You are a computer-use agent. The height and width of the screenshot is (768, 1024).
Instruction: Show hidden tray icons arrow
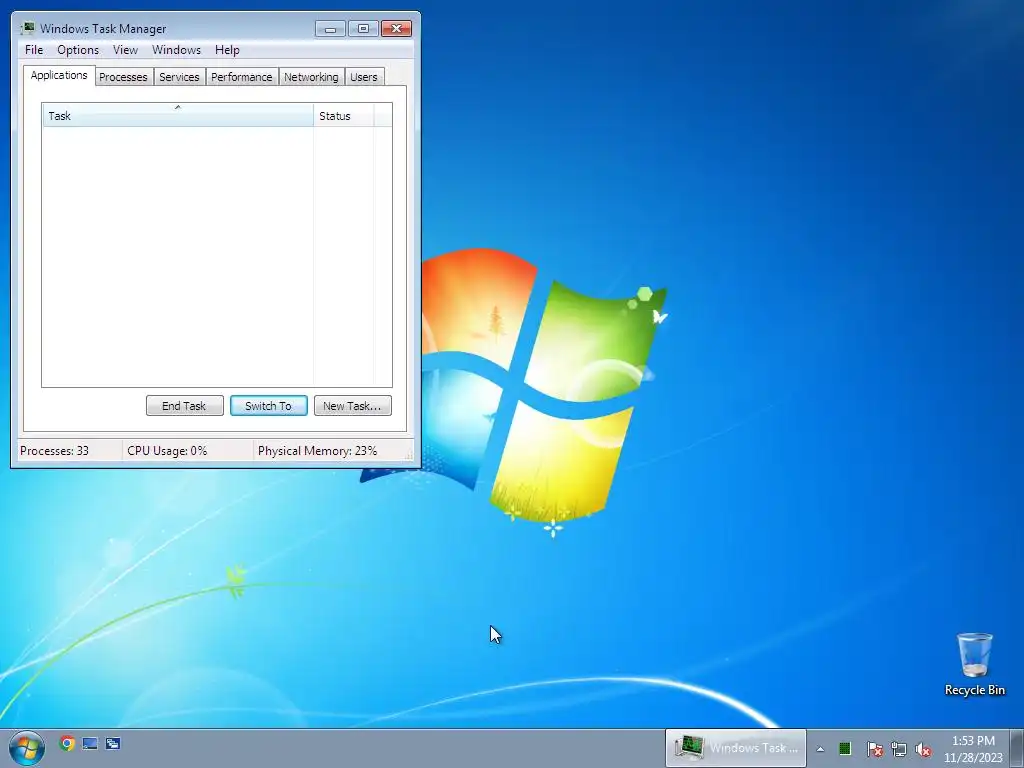click(x=820, y=749)
